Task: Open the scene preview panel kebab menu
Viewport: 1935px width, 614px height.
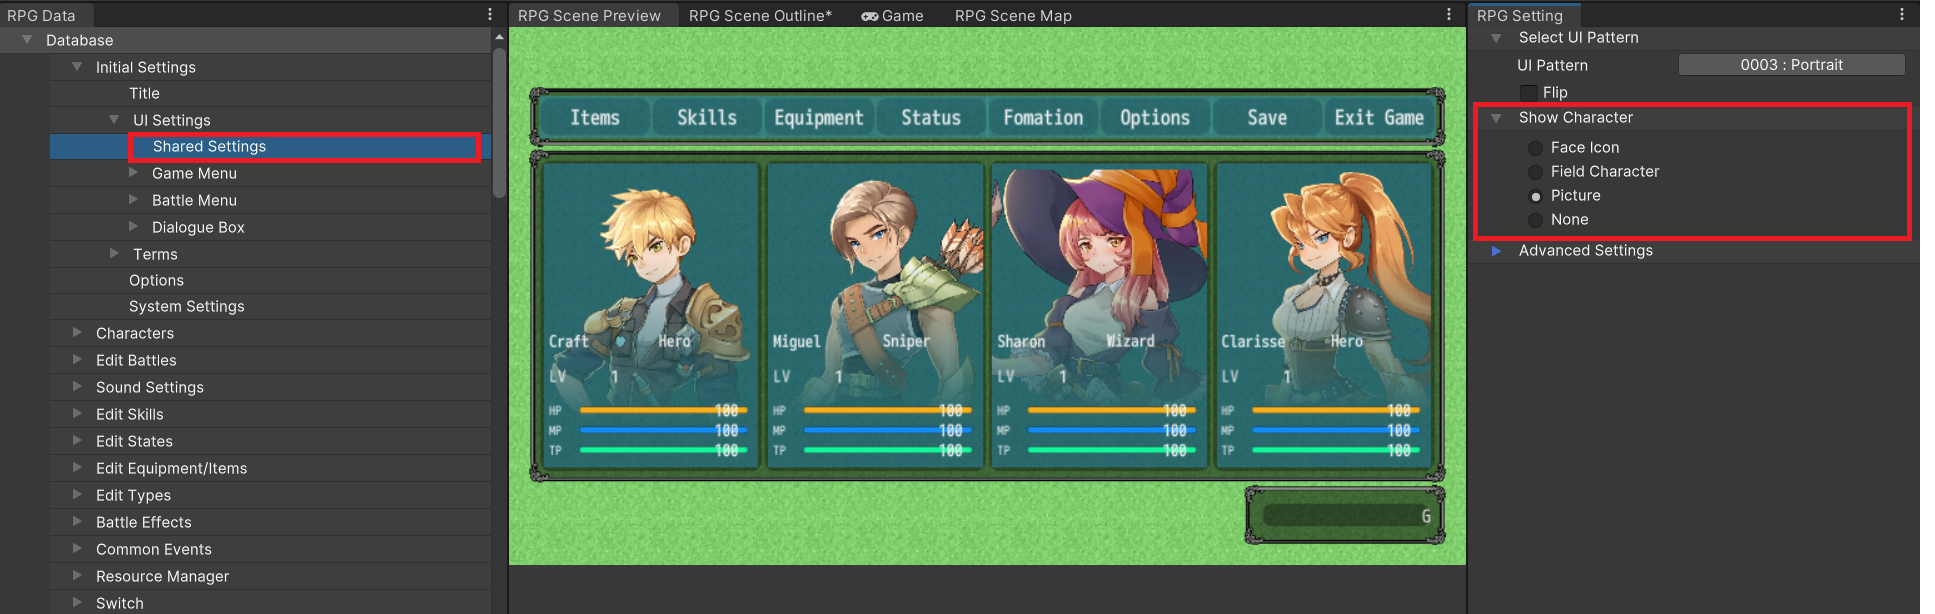Action: tap(1448, 14)
